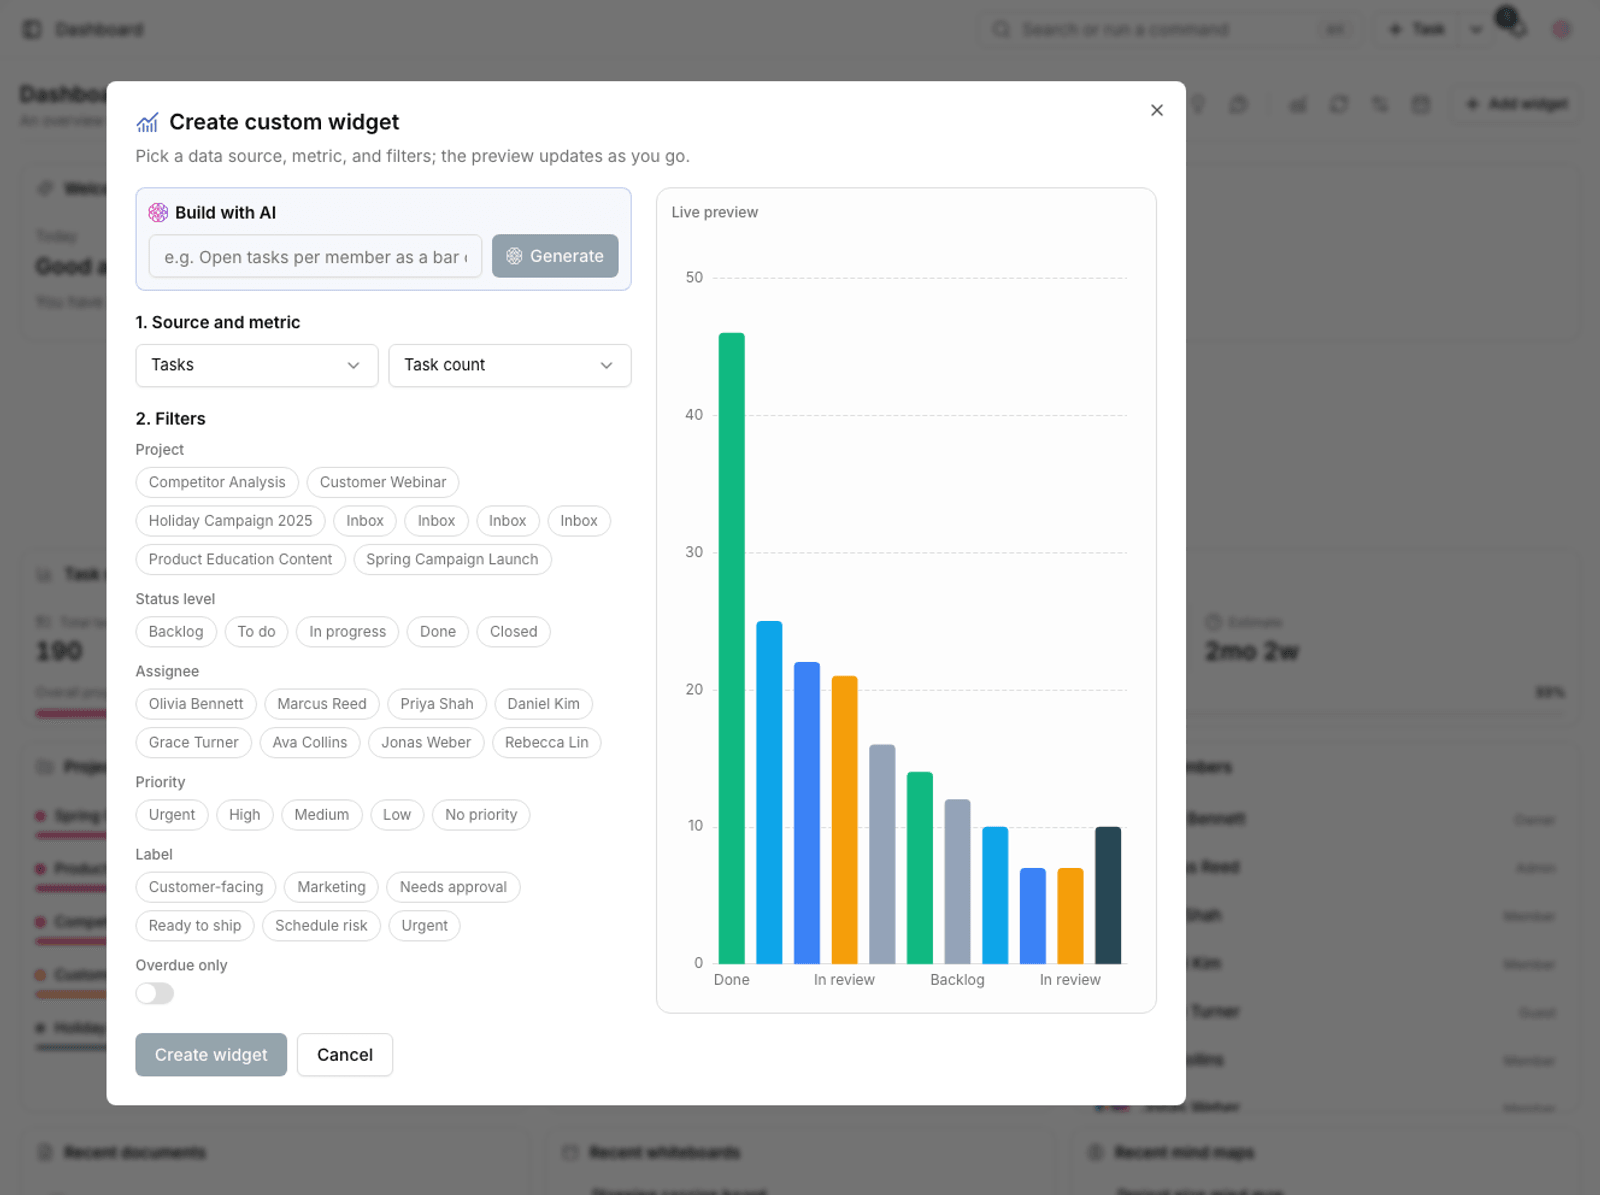
Task: Select assignee Olivia Bennett
Action: [x=196, y=704]
